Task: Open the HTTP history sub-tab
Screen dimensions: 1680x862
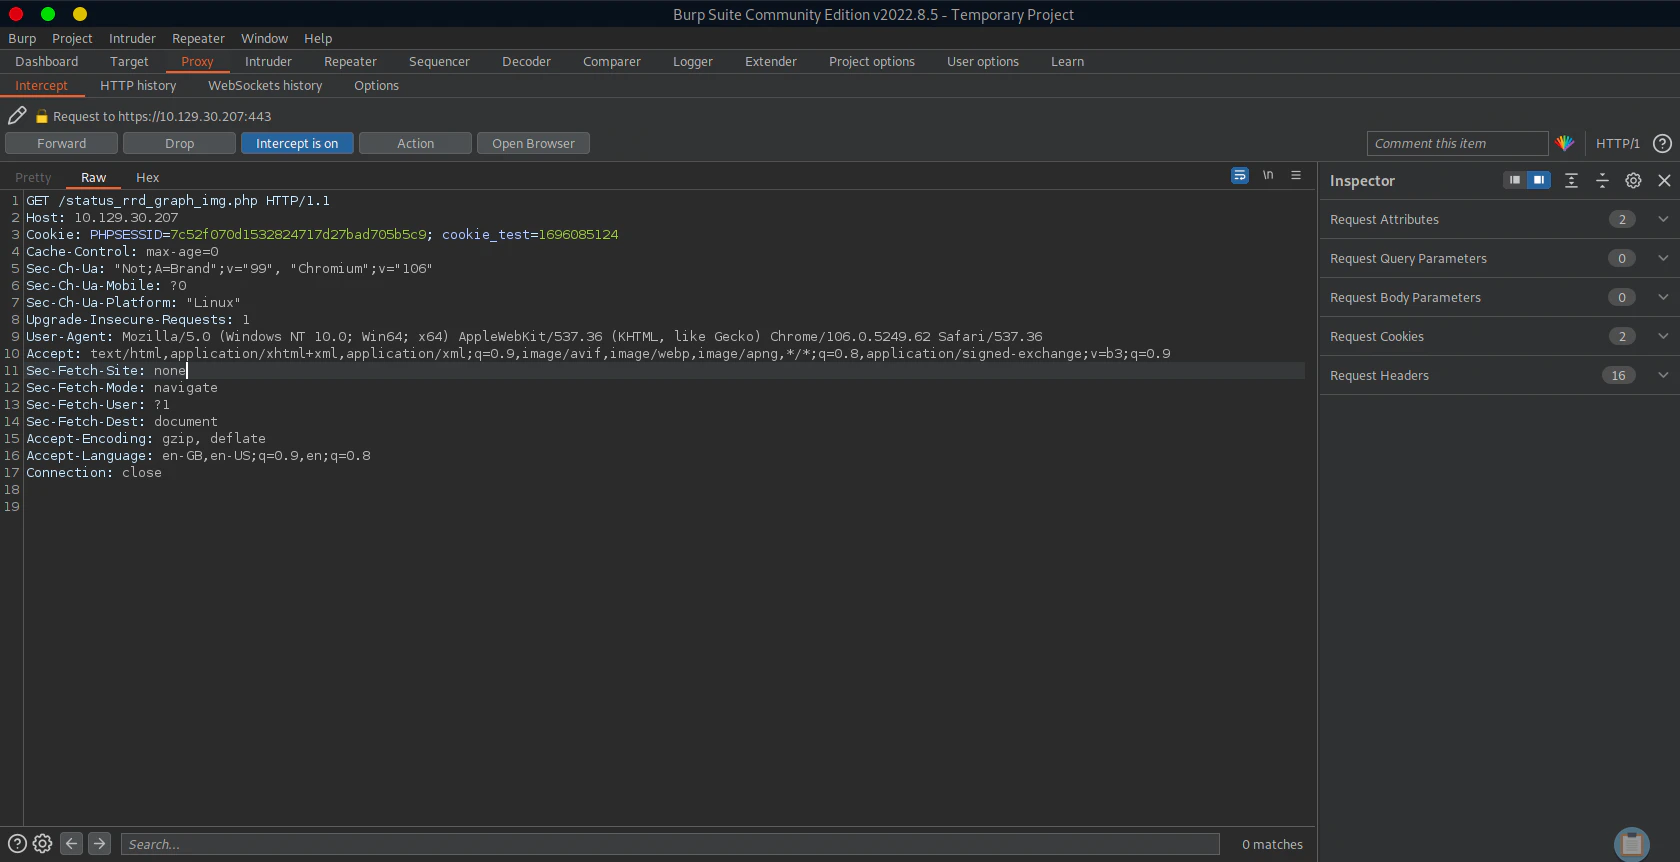Action: [138, 85]
